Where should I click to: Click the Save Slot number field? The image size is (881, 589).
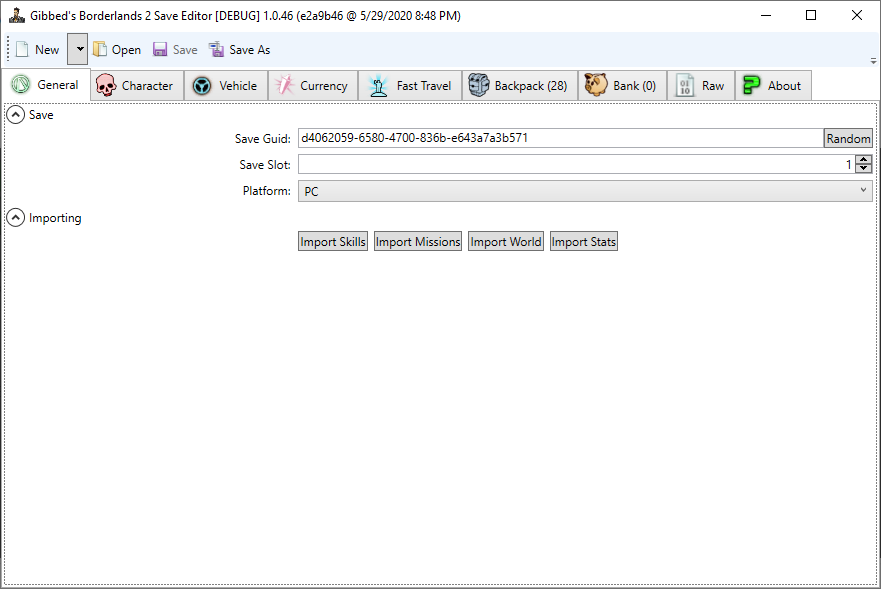(x=576, y=165)
